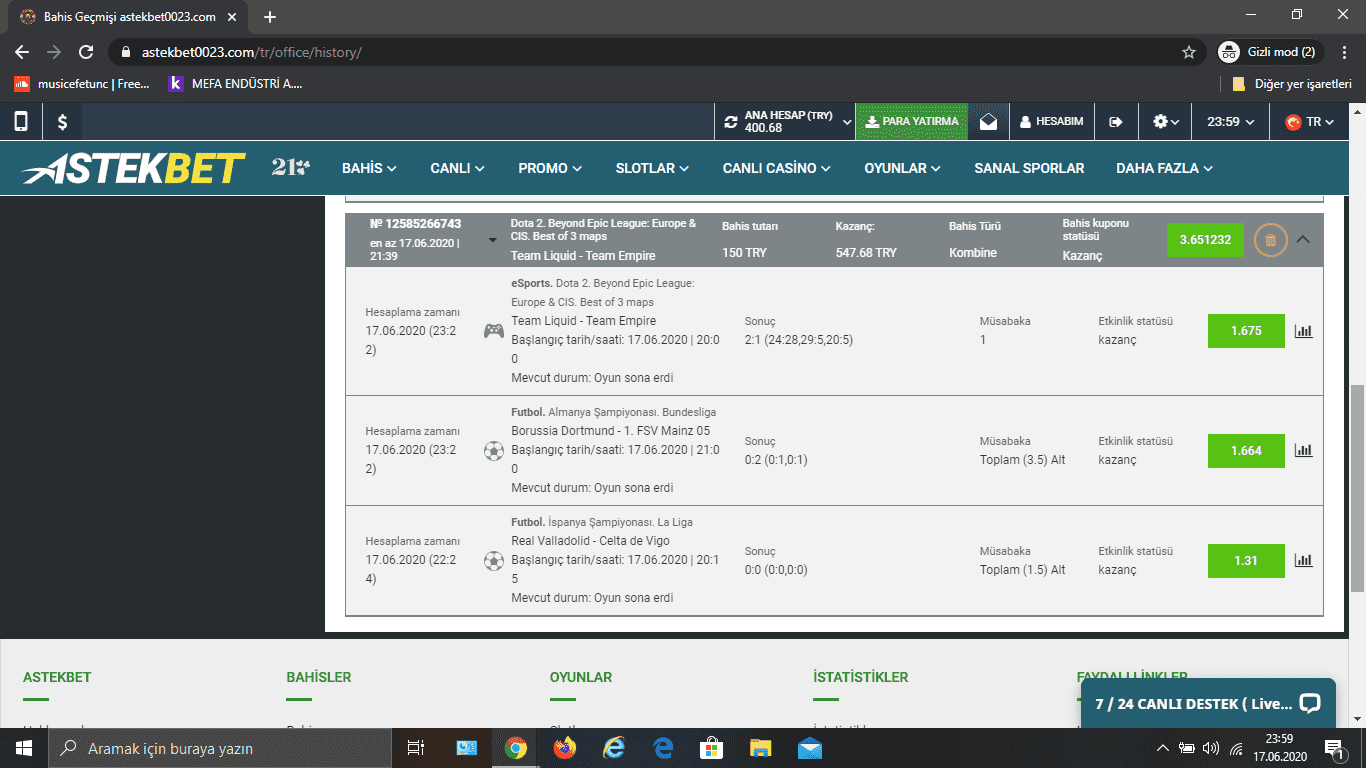The image size is (1366, 768).
Task: Expand the arrow beside bet number 12585266743
Action: tap(493, 240)
